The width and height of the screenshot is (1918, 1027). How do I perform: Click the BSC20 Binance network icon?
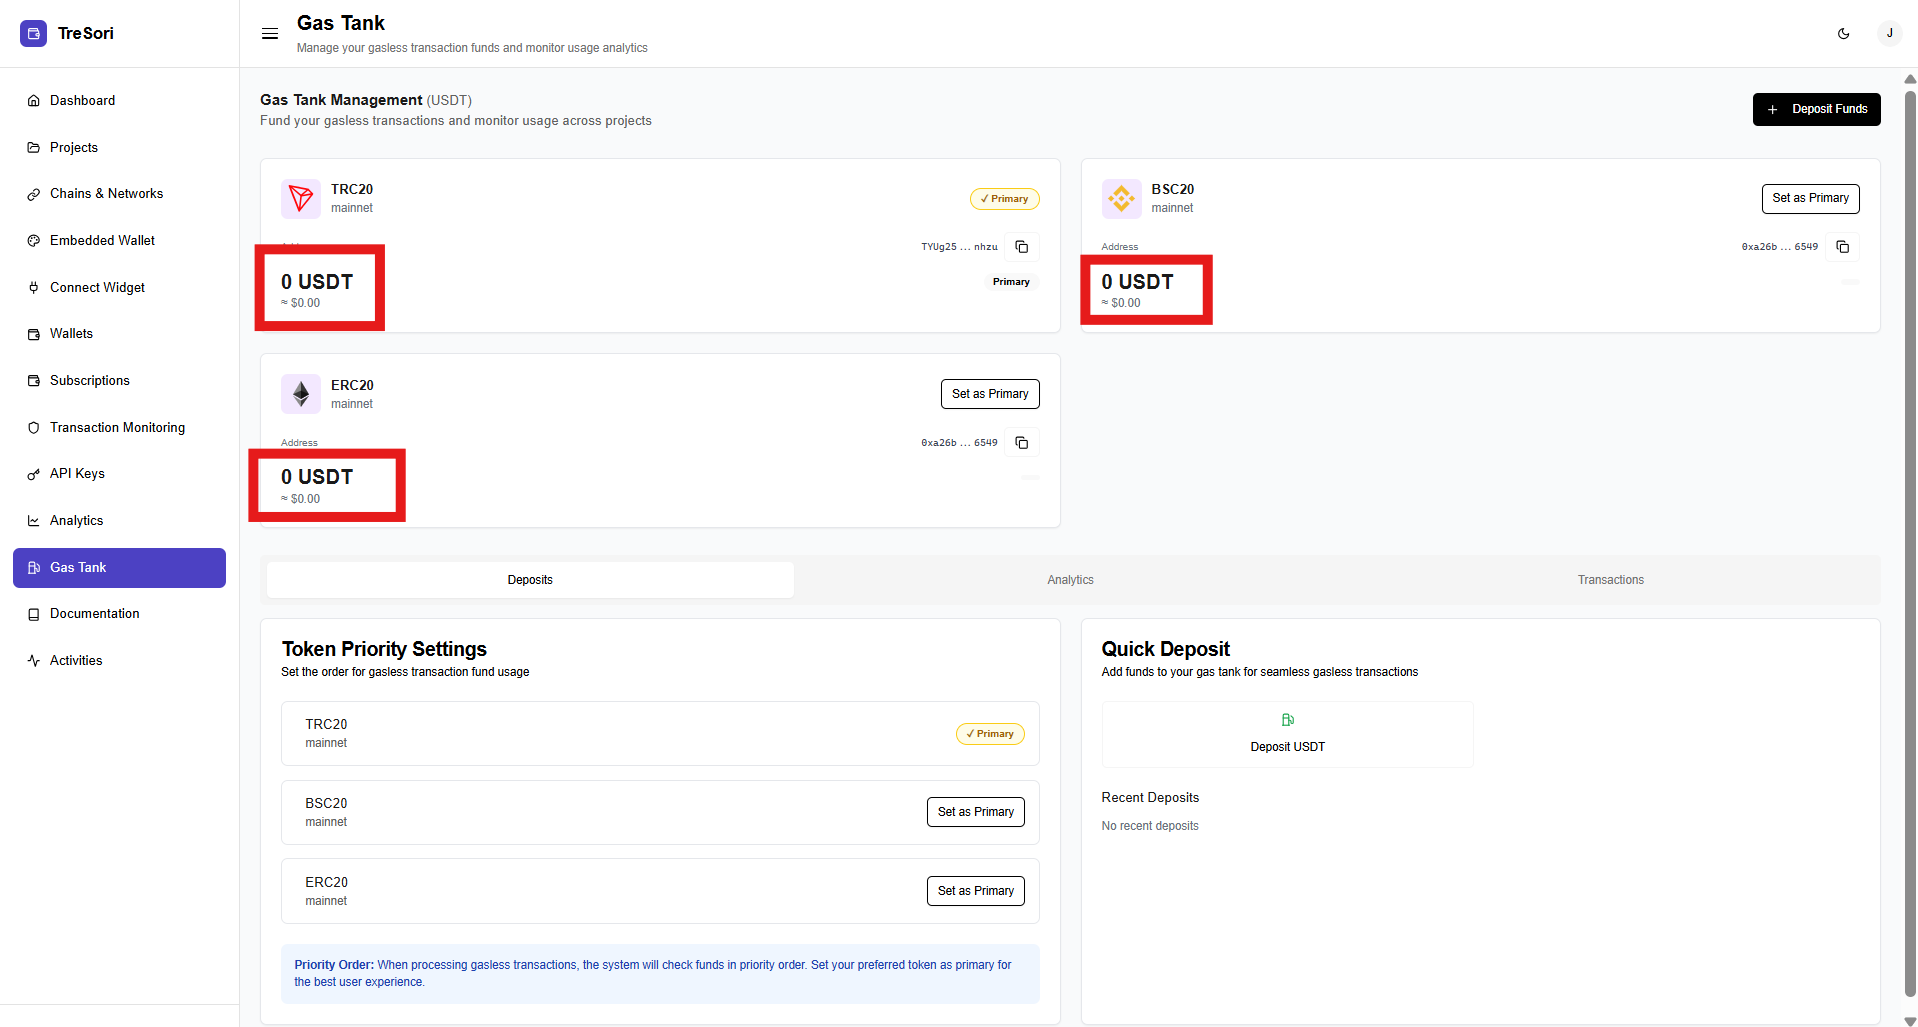(1121, 198)
